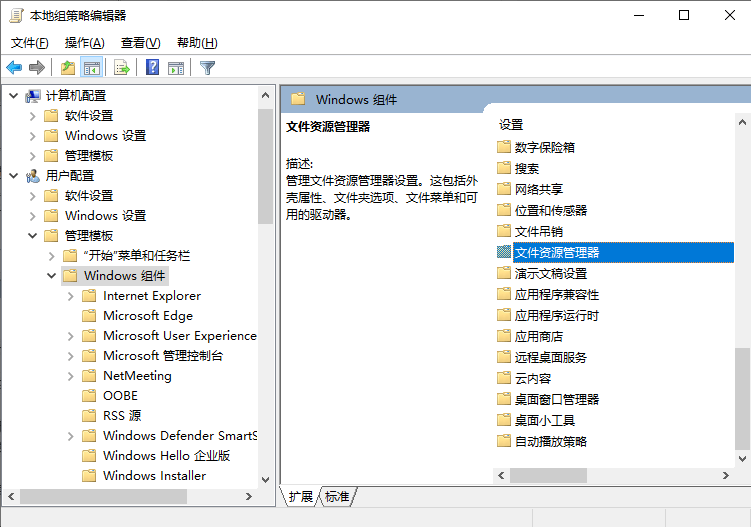The height and width of the screenshot is (527, 751).
Task: Click the Windows Installer folder icon
Action: [89, 475]
